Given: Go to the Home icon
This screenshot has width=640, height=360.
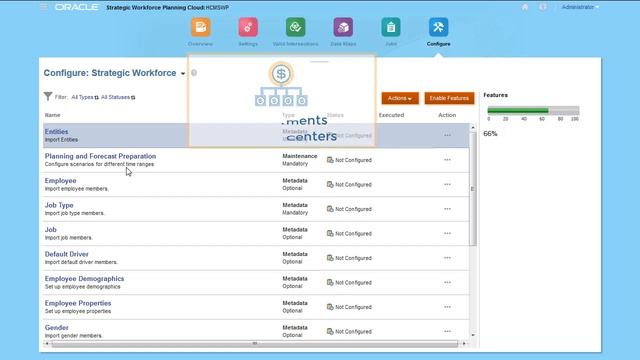Looking at the screenshot, I should click(525, 7).
